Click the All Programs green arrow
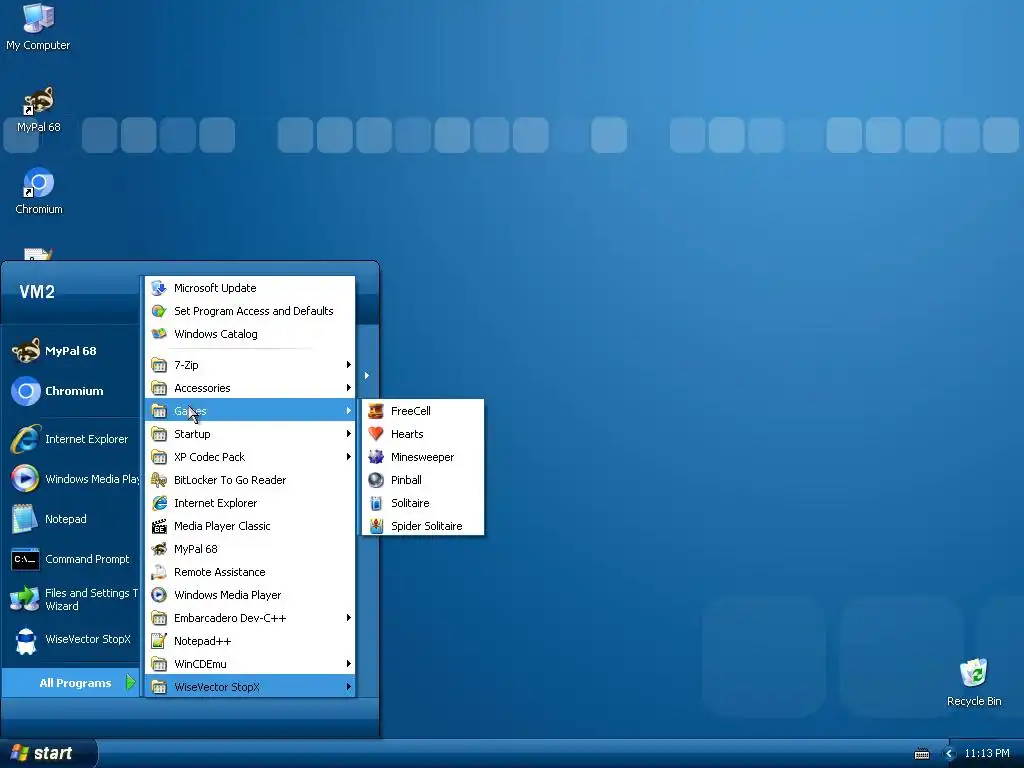Viewport: 1024px width, 768px height. coord(131,682)
